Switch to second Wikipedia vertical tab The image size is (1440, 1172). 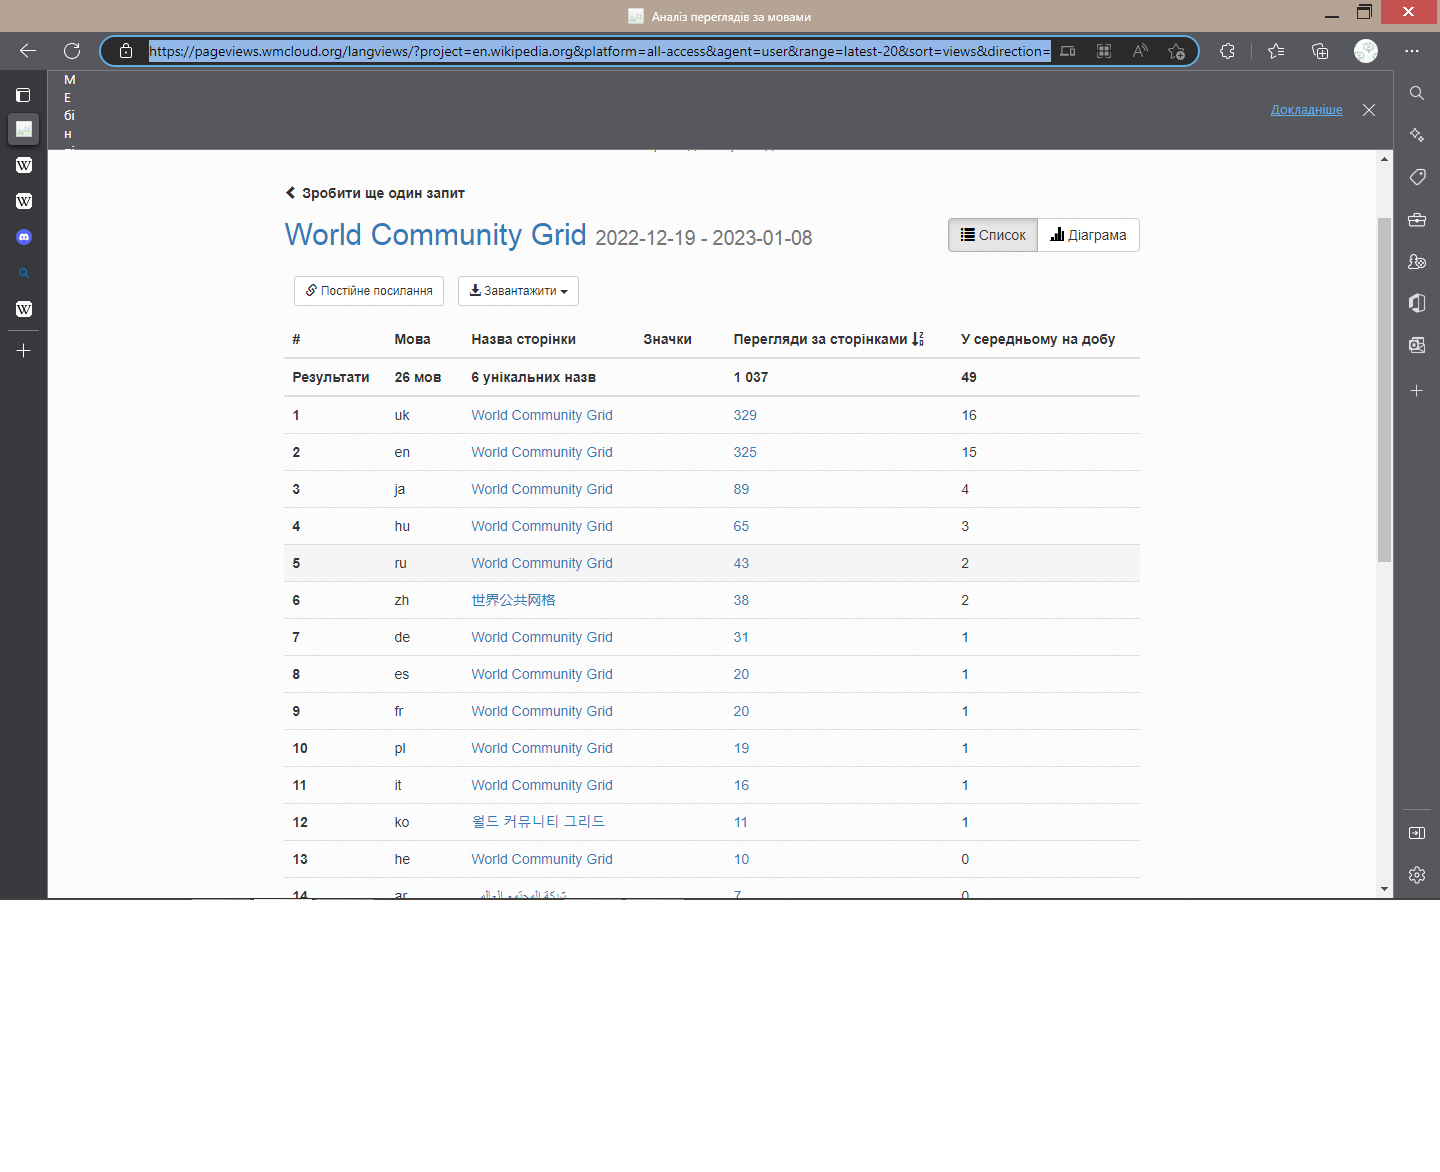(24, 201)
